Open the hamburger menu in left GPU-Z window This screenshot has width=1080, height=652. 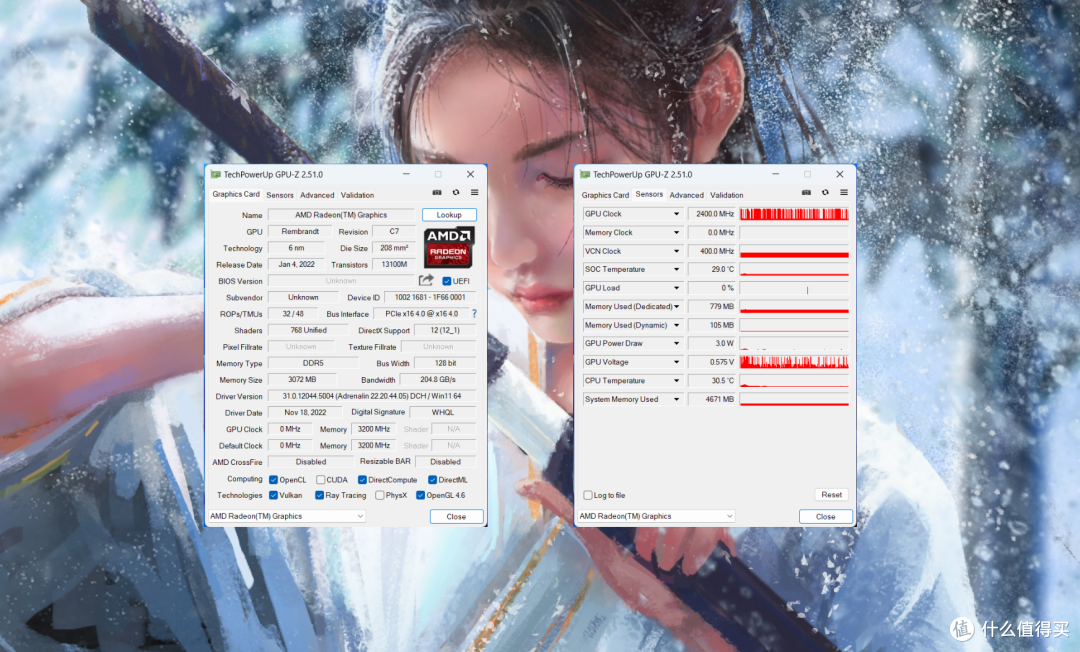click(x=475, y=193)
